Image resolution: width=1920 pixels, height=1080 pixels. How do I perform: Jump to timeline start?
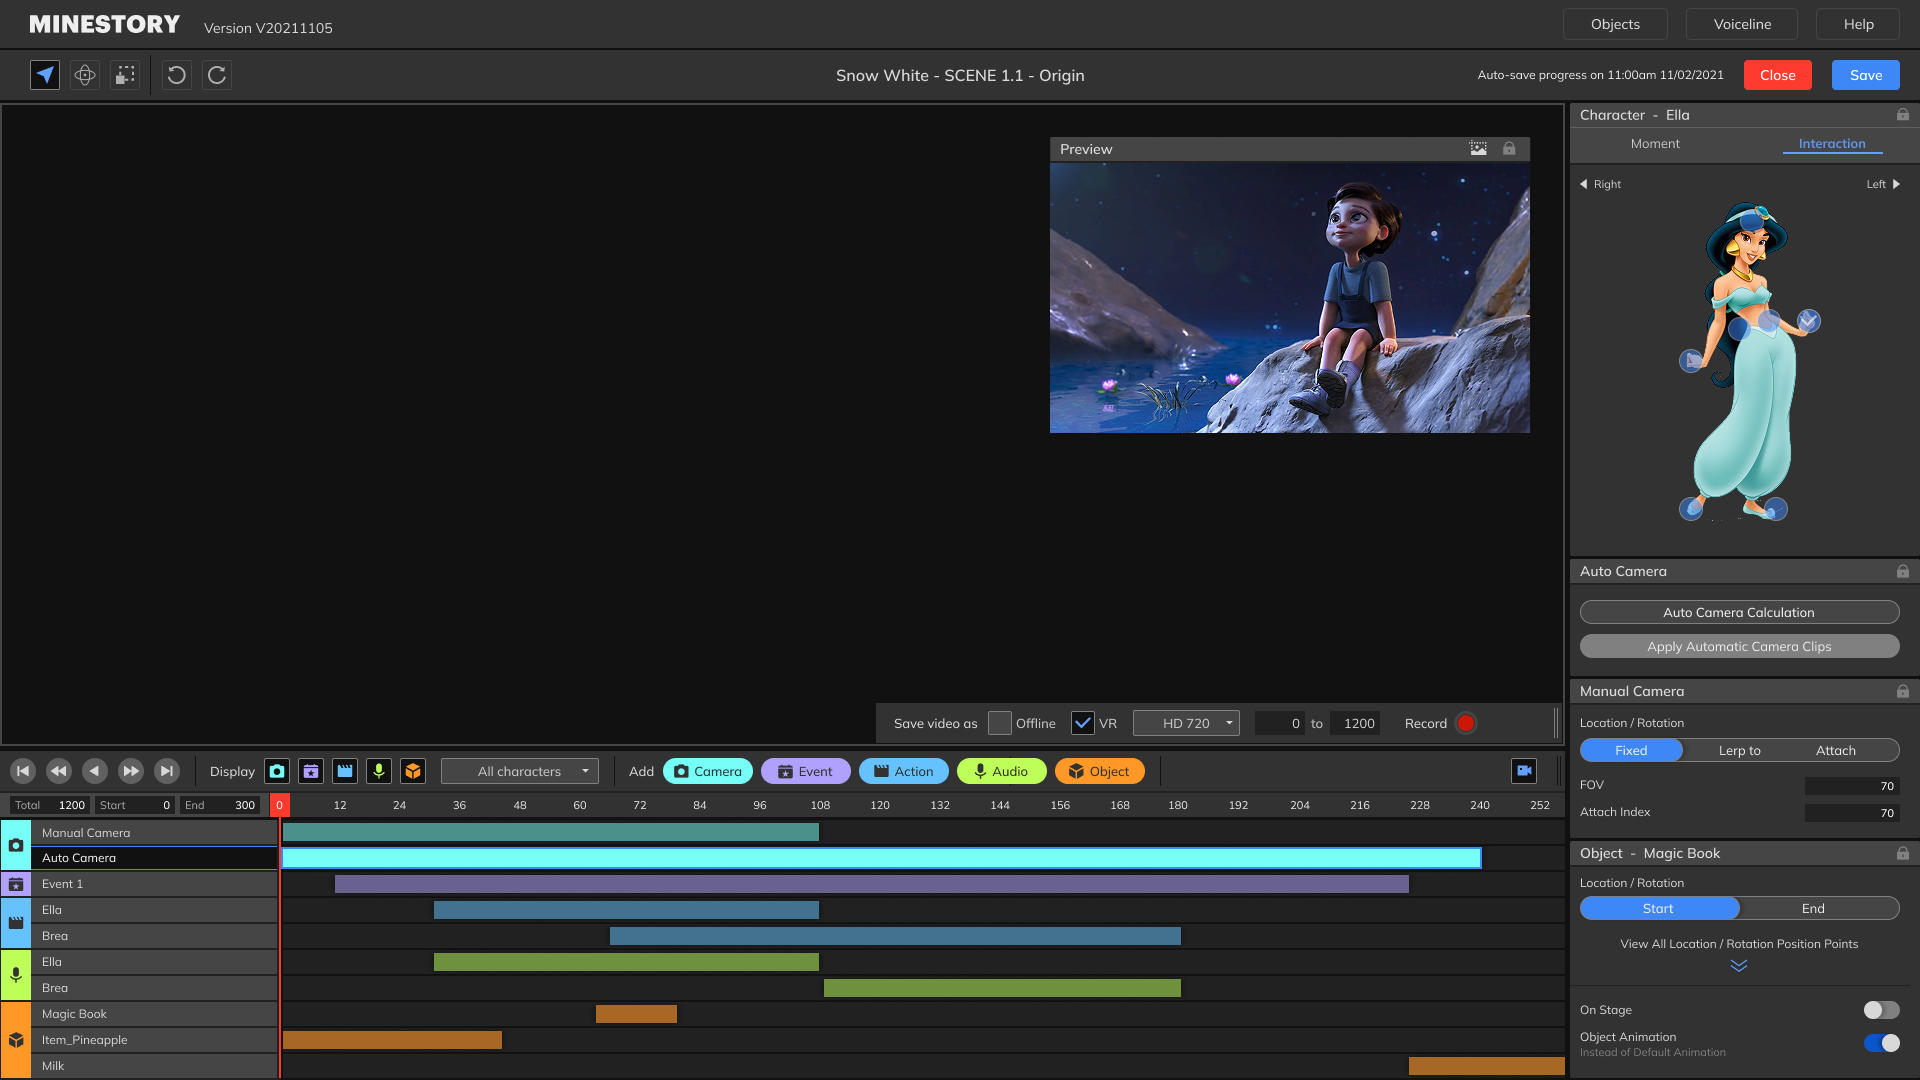(23, 771)
